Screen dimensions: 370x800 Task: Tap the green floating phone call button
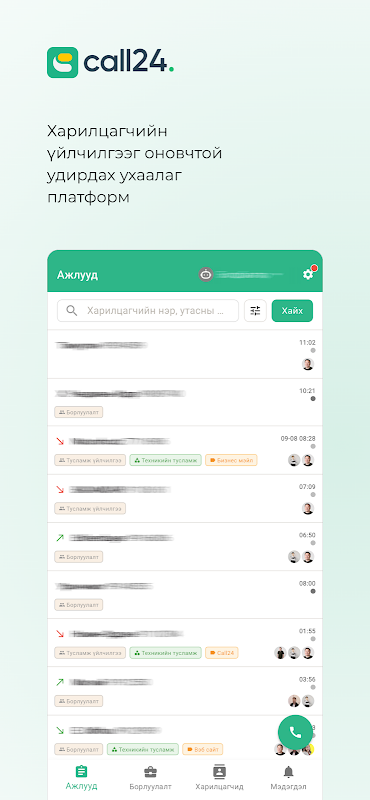click(295, 732)
